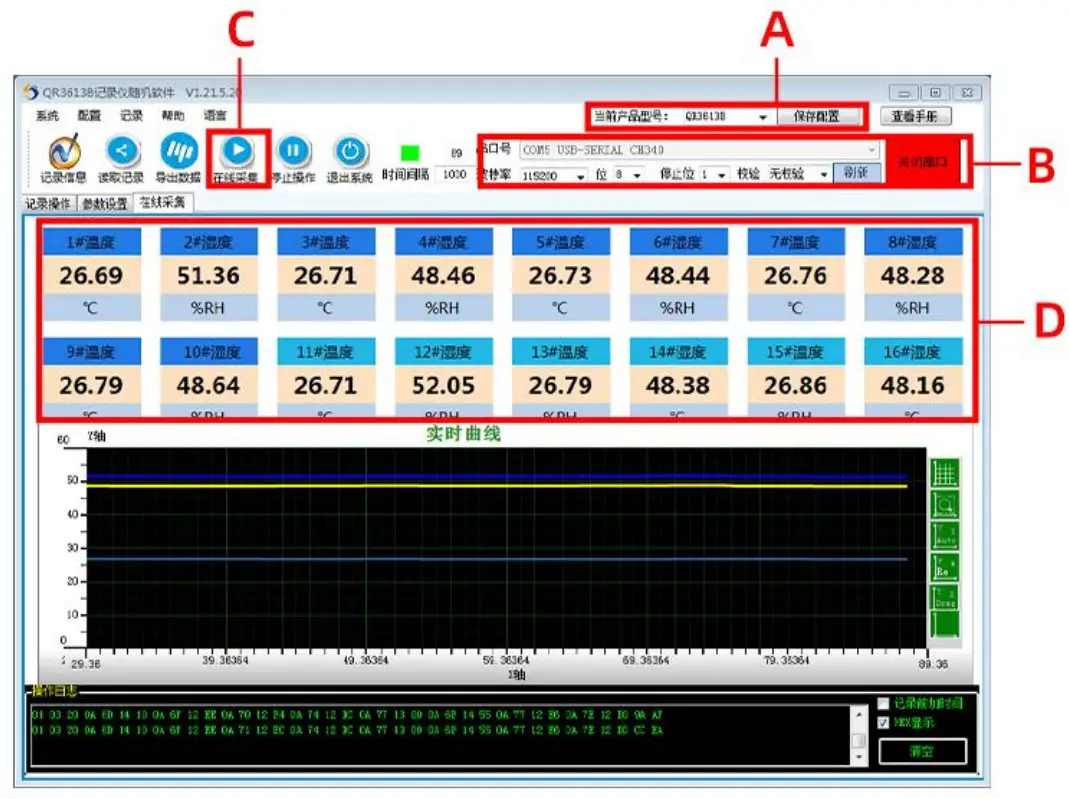Open the 语言 menu
This screenshot has width=1069, height=799.
pyautogui.click(x=215, y=115)
